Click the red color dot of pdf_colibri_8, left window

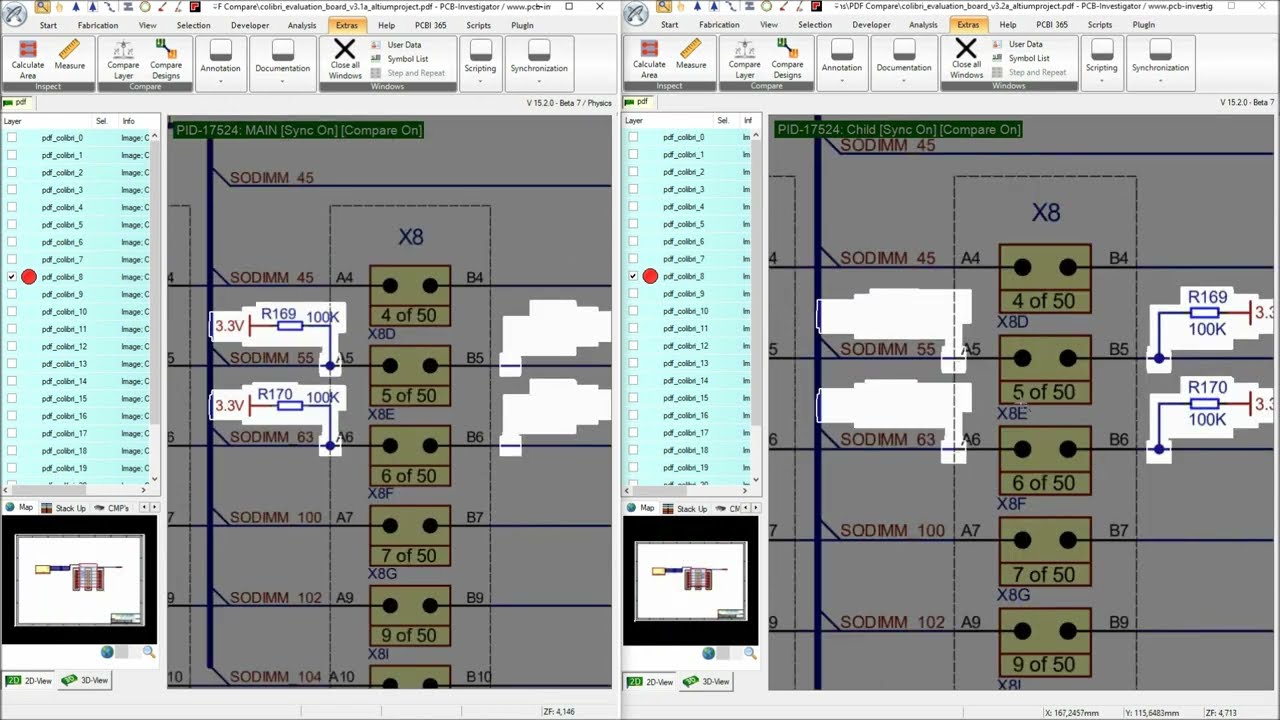29,277
